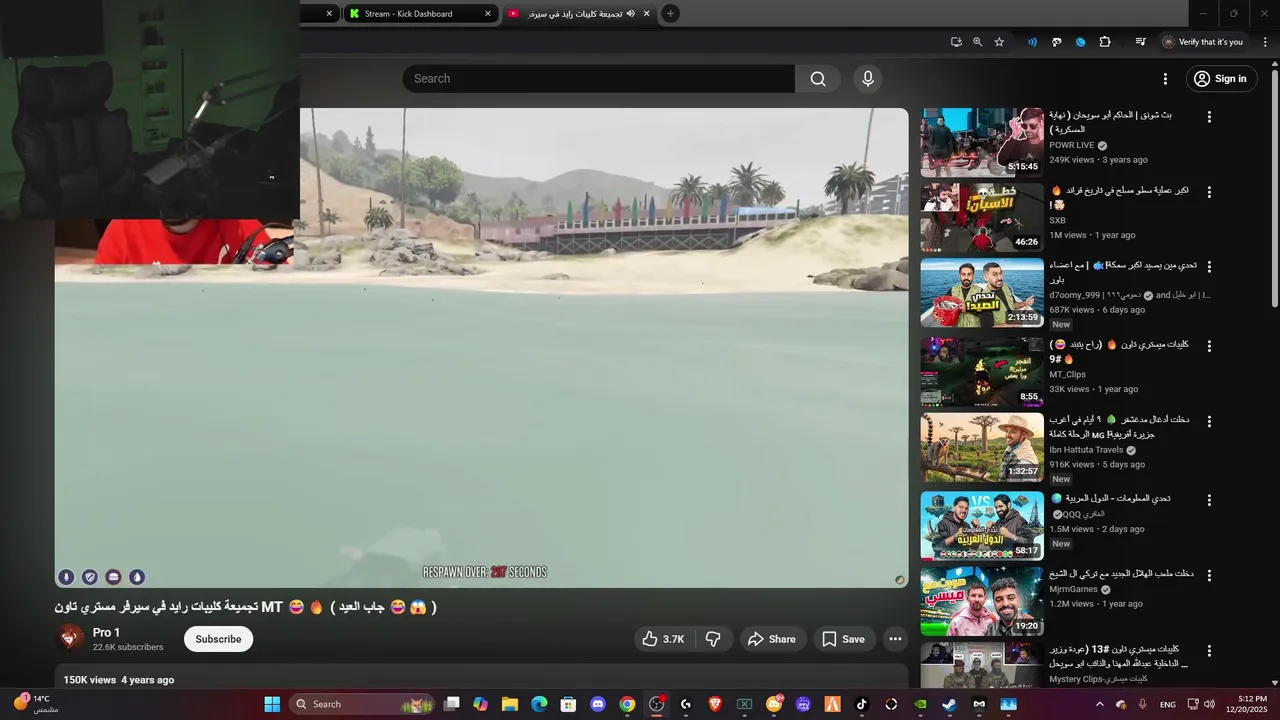
Task: Play the 58:17 Arab countries quiz thumbnail
Action: click(982, 526)
